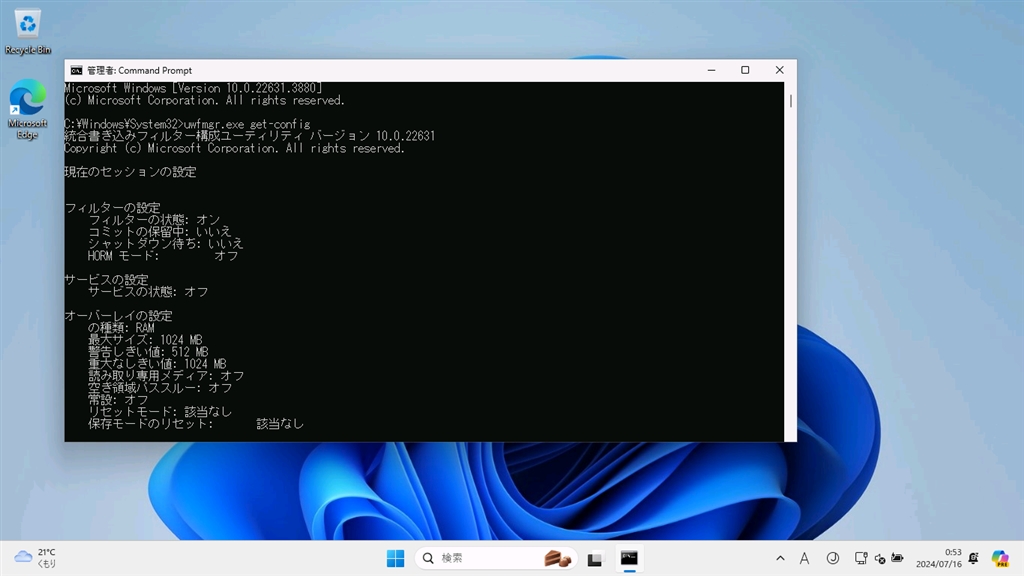
Task: Click the 'フィルターの状態: オン' line
Action: (154, 219)
